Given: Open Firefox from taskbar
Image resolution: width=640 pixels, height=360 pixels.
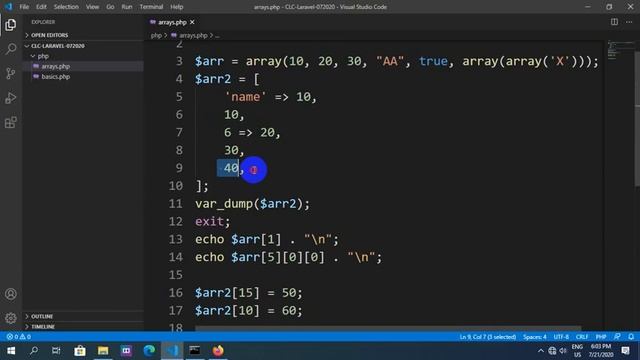Looking at the screenshot, I should pos(218,351).
